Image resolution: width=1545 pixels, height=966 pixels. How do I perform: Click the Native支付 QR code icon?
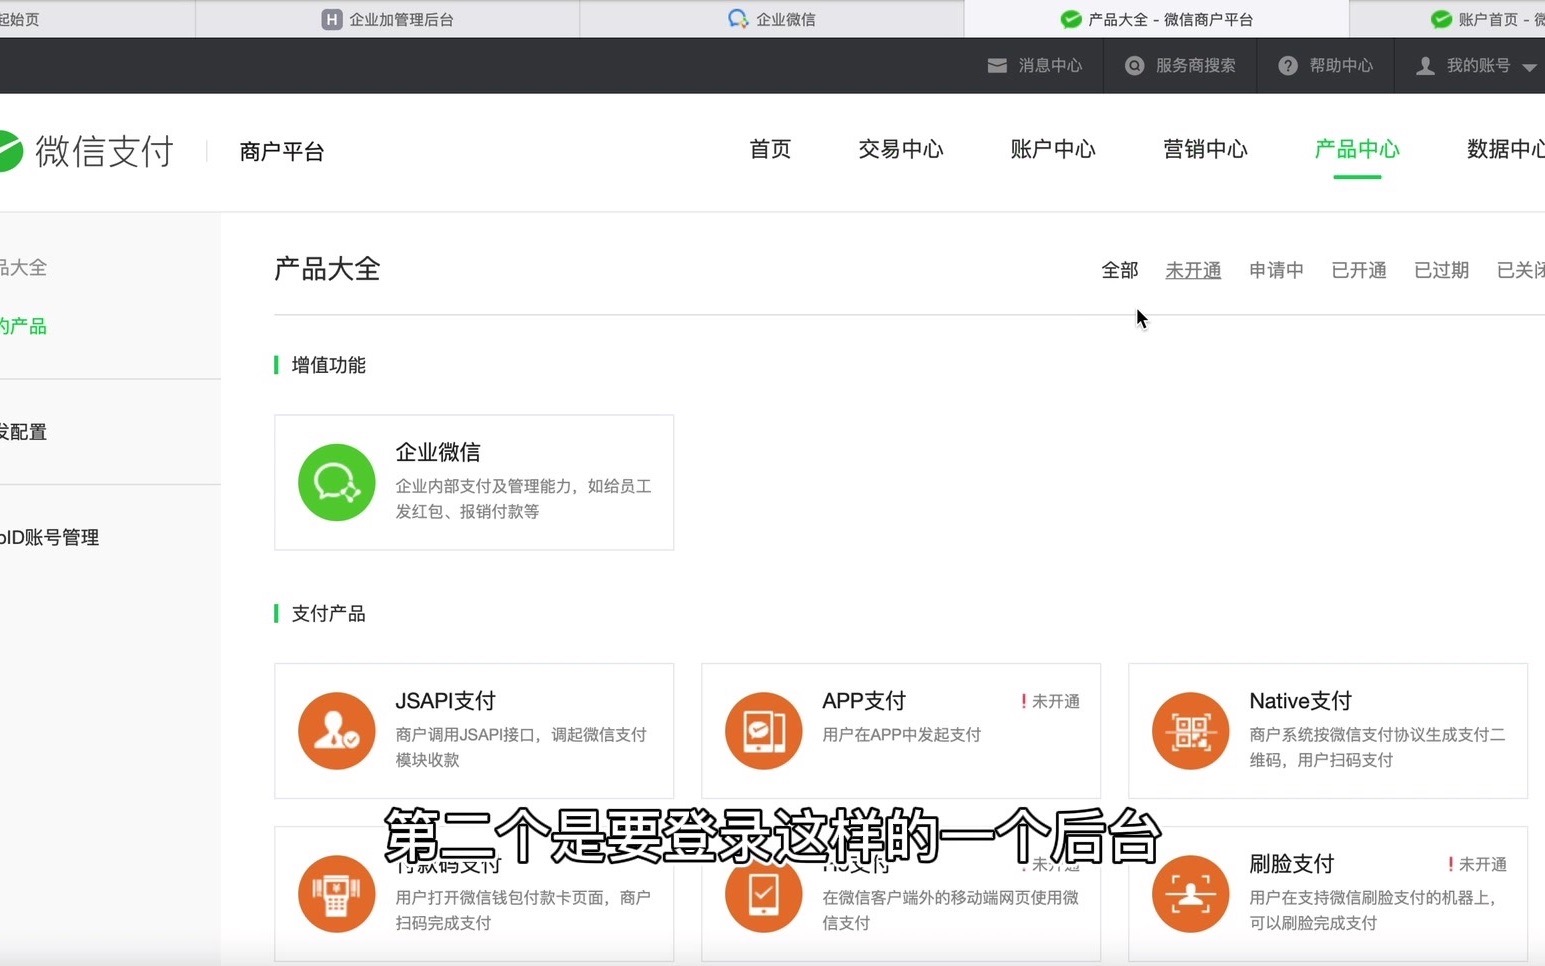coord(1190,731)
